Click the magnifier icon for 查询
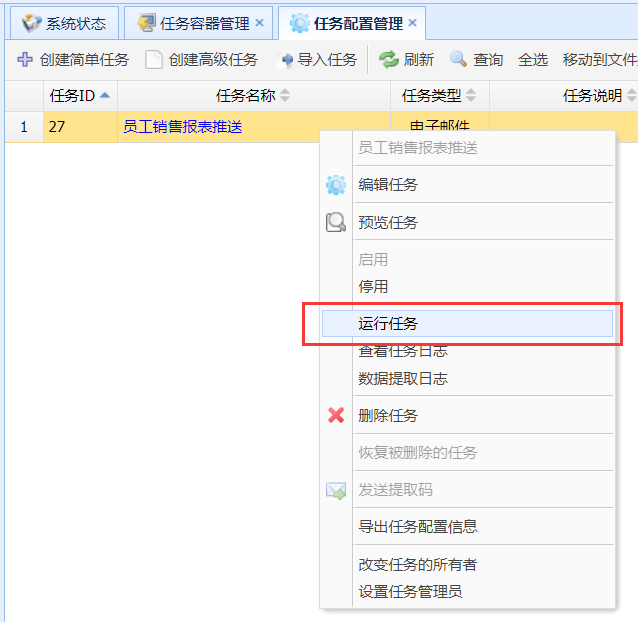Image resolution: width=638 pixels, height=622 pixels. tap(458, 59)
